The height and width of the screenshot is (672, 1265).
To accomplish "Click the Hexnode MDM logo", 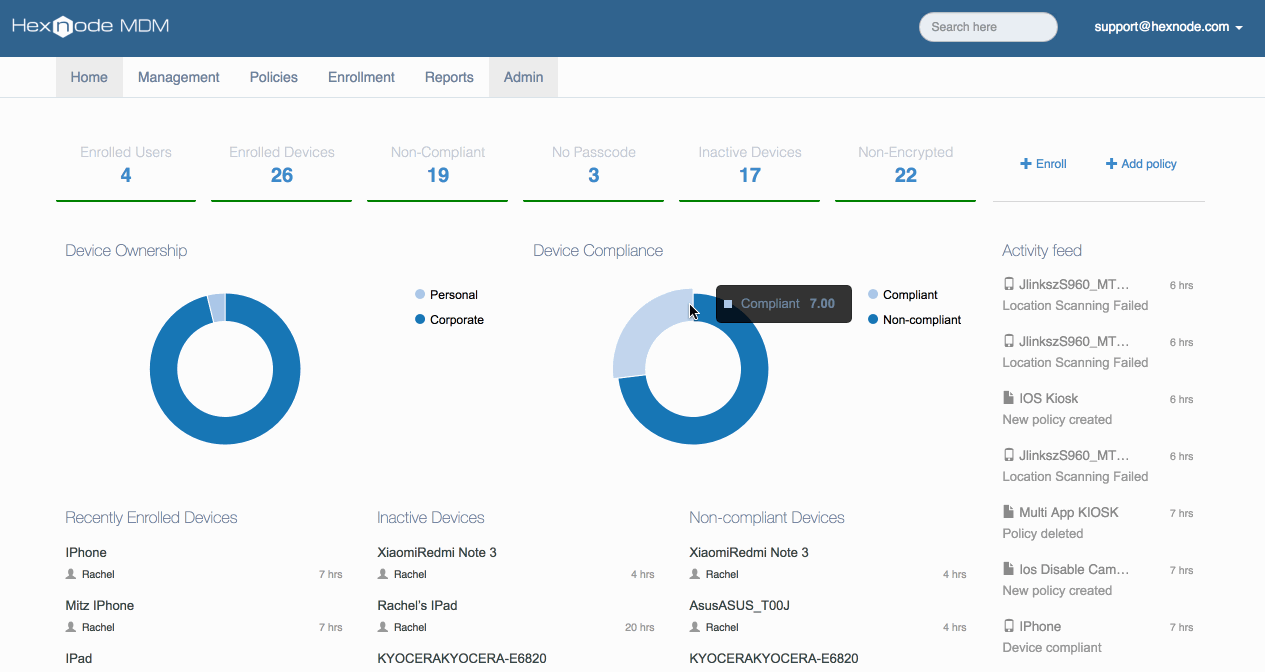I will (90, 26).
